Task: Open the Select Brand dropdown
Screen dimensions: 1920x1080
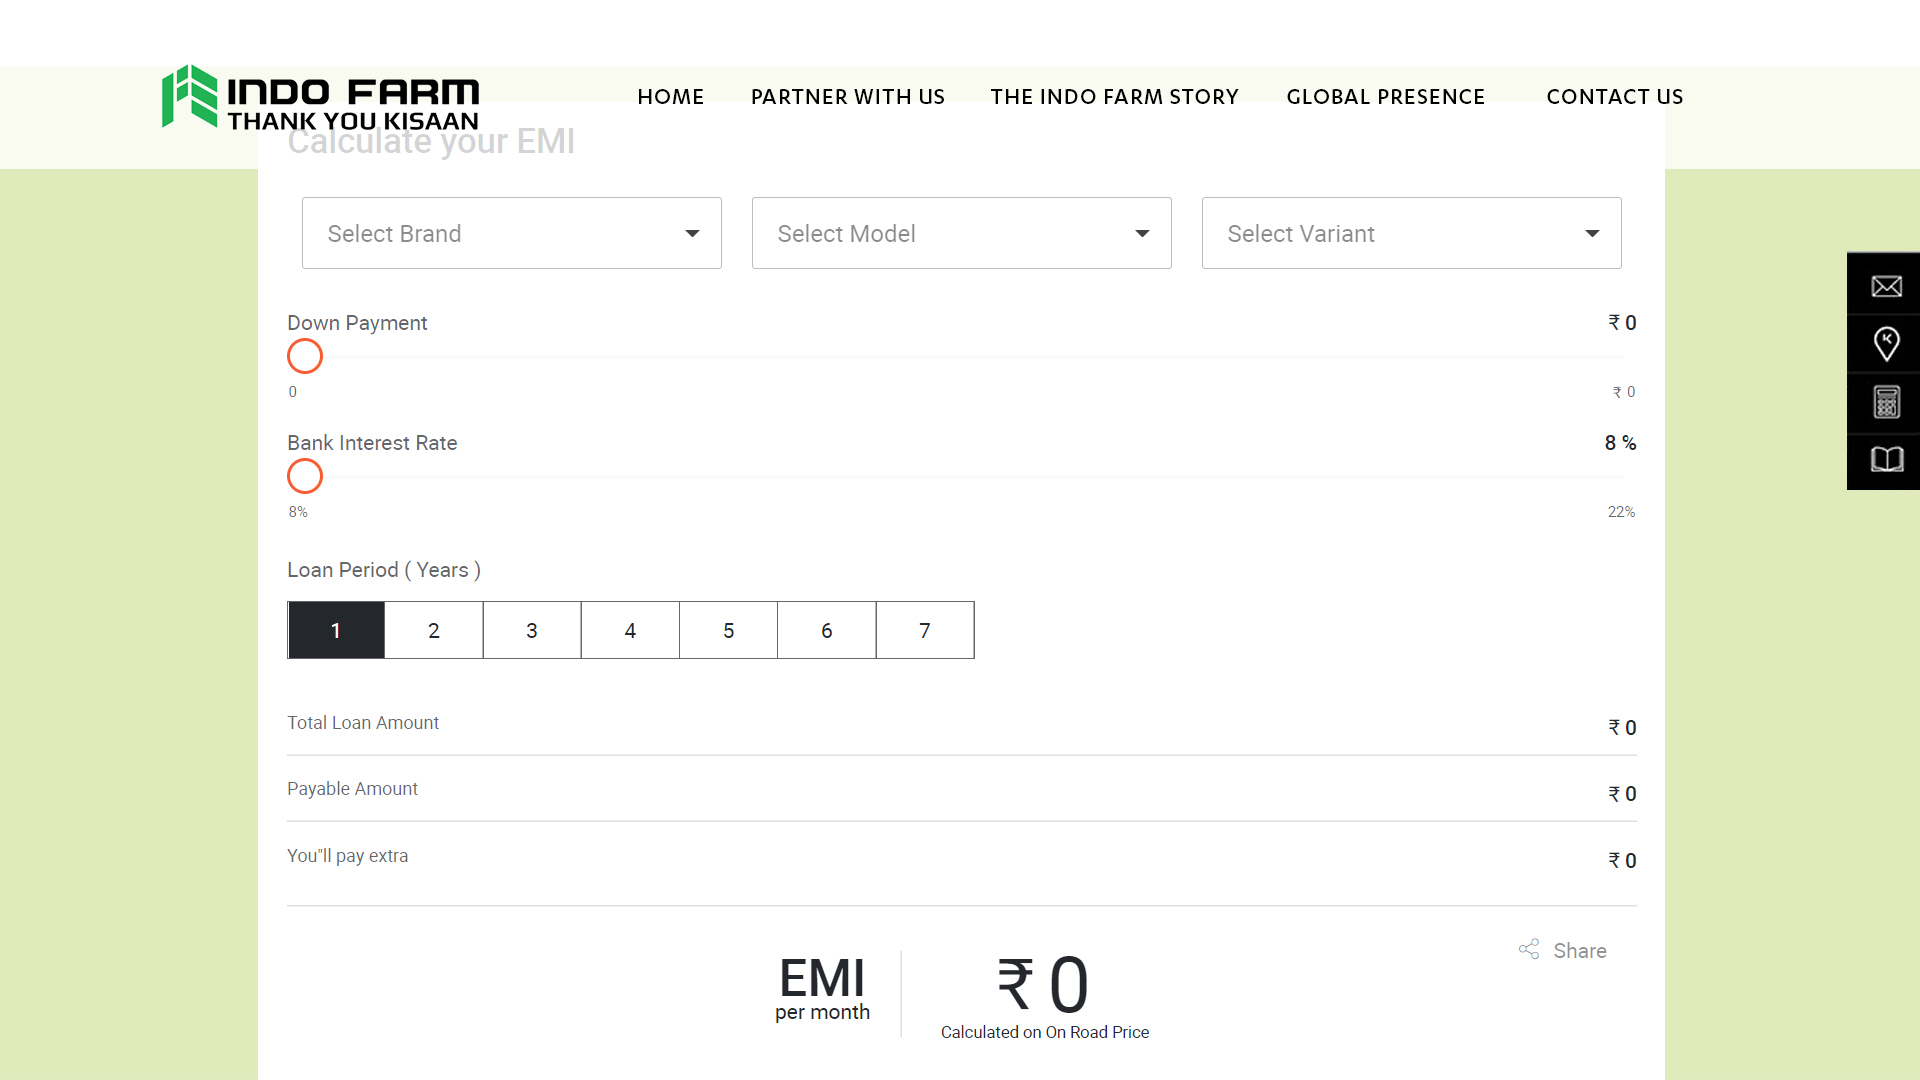Action: [x=512, y=233]
